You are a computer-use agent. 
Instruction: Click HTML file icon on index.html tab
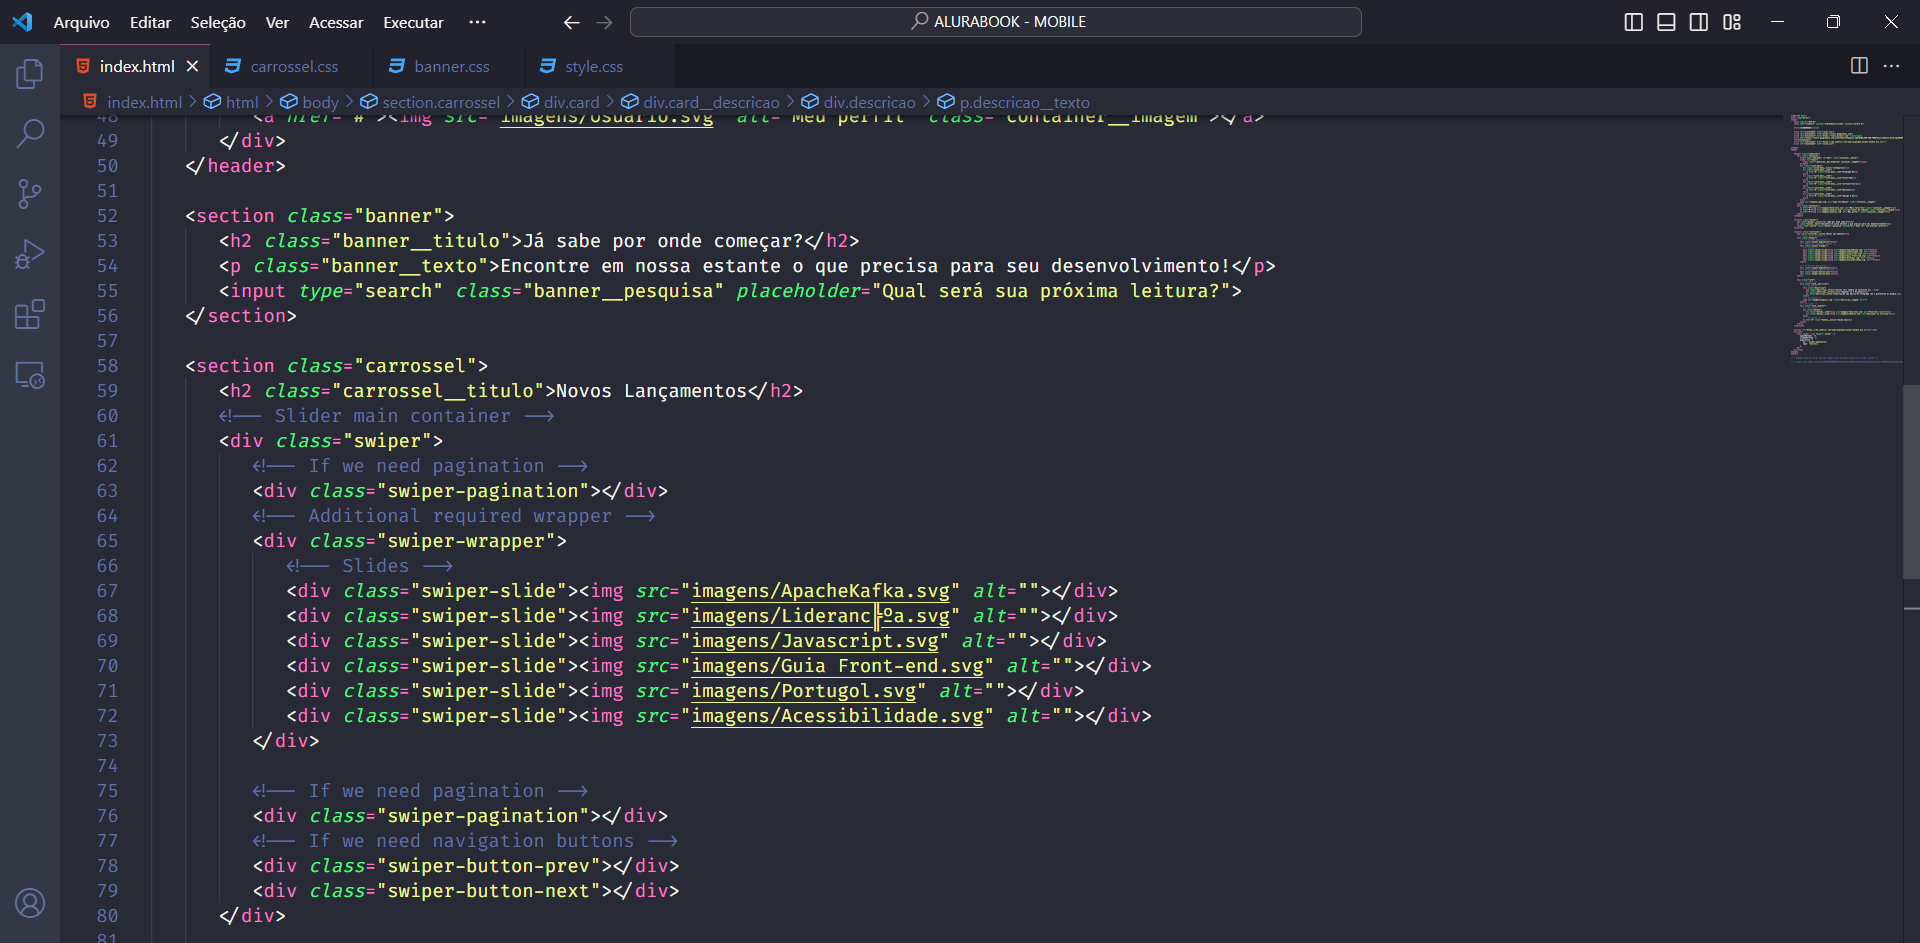point(83,66)
